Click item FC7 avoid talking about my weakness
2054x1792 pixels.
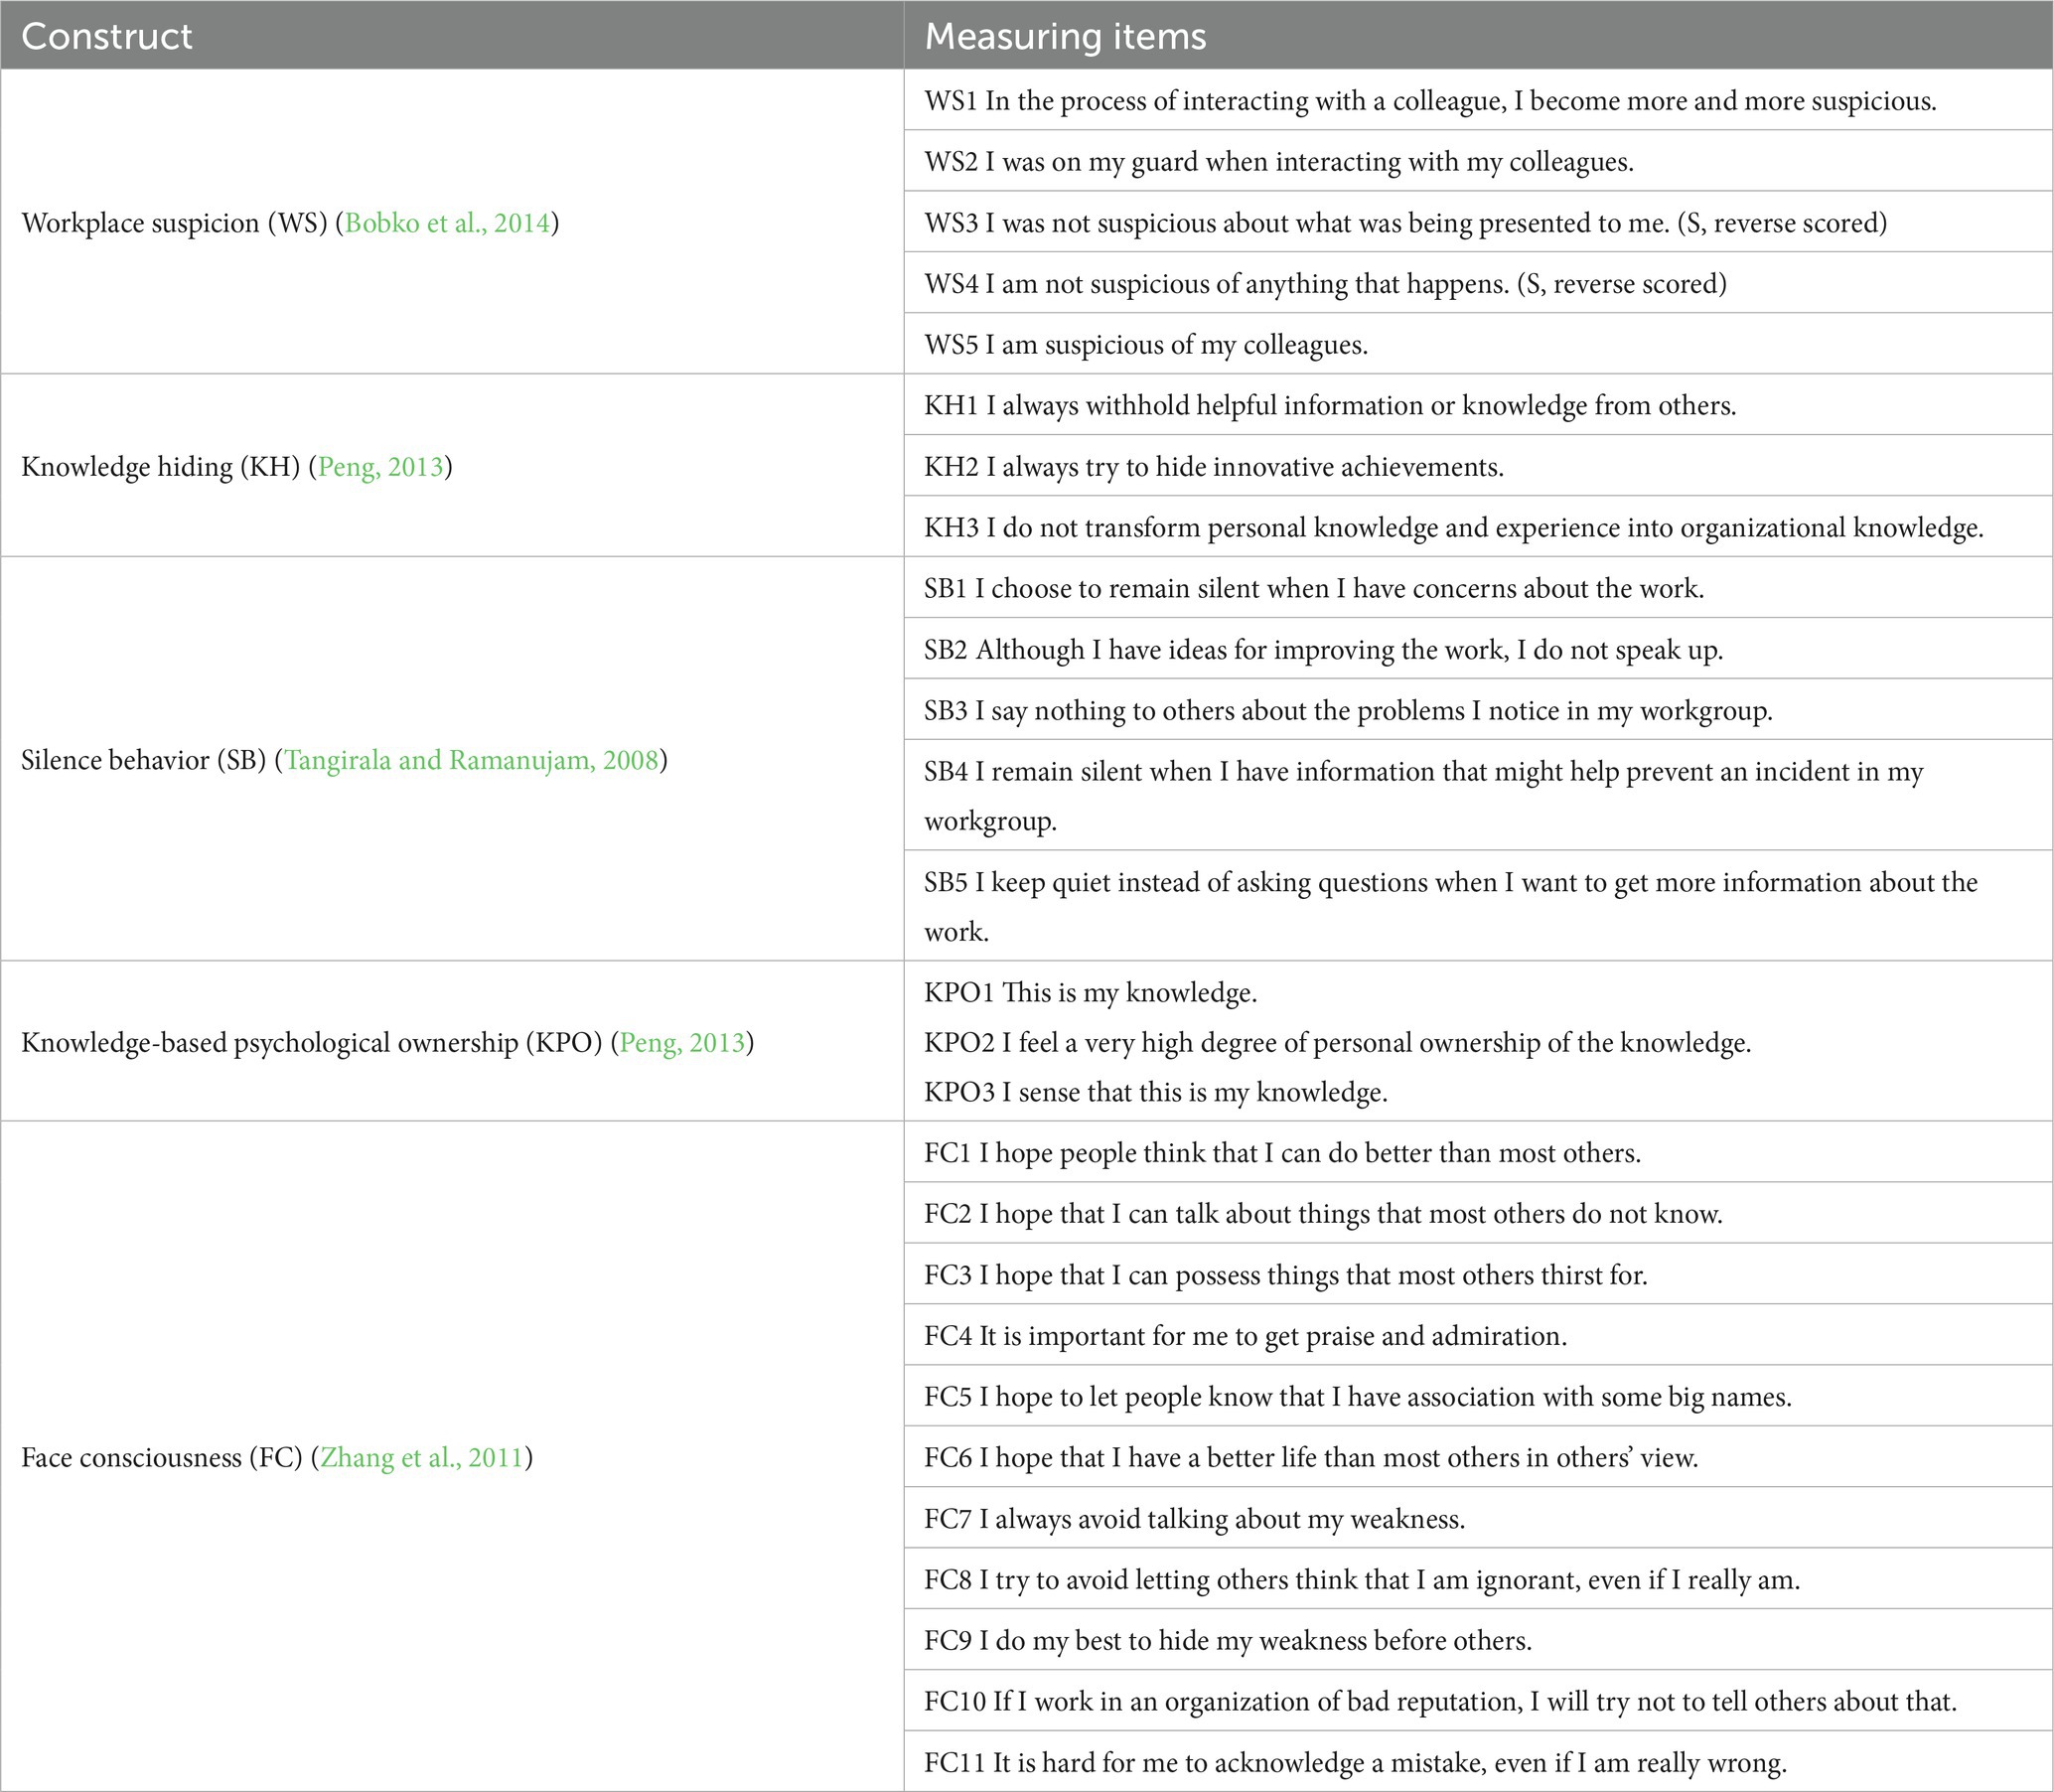(1195, 1519)
